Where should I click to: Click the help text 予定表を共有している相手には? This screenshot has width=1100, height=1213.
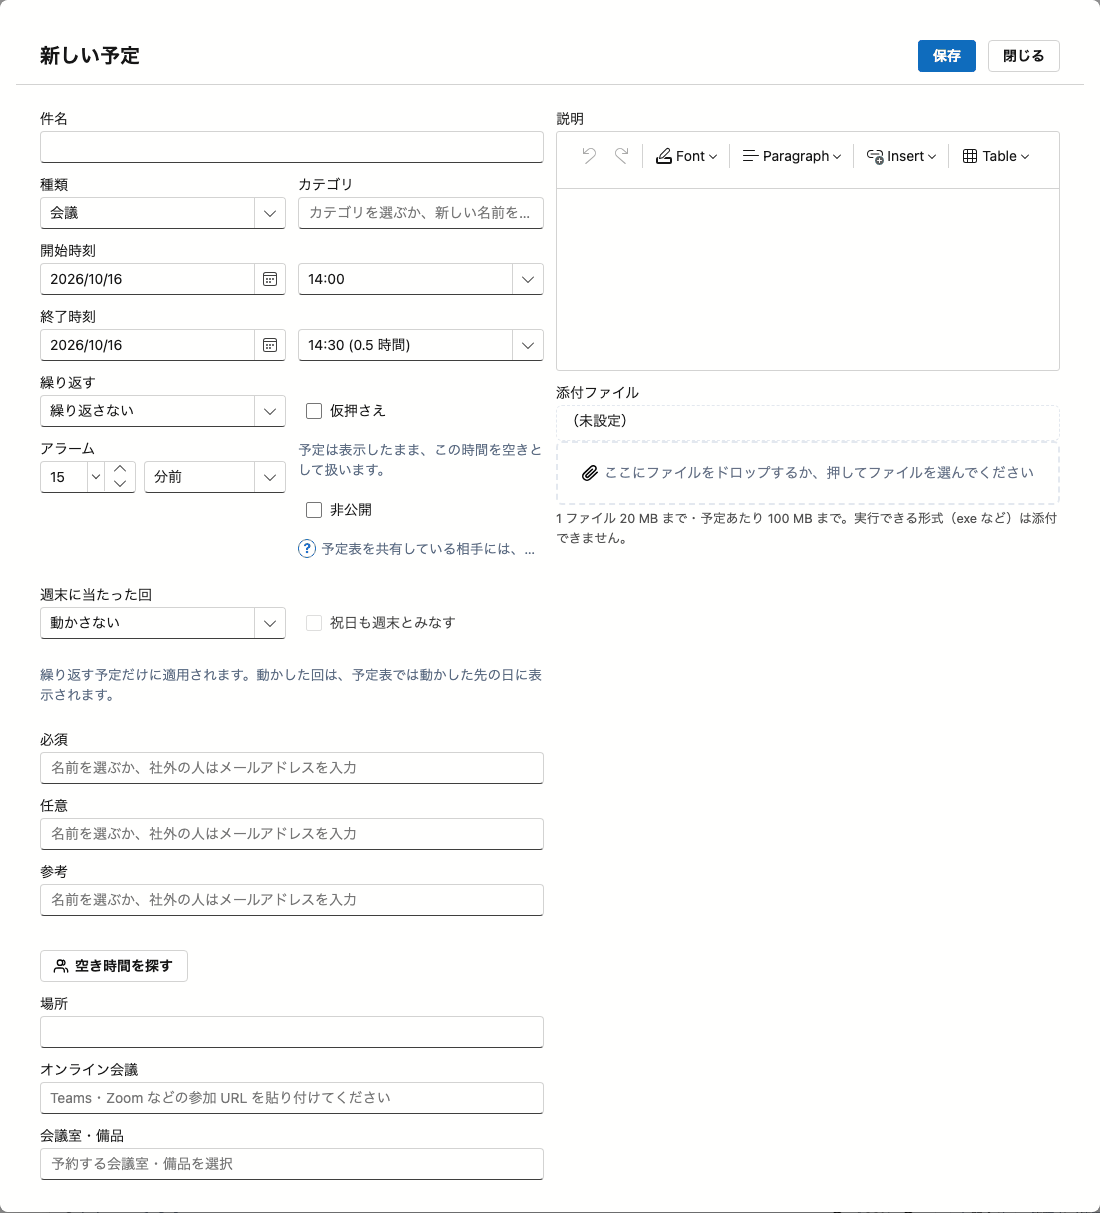(x=428, y=549)
